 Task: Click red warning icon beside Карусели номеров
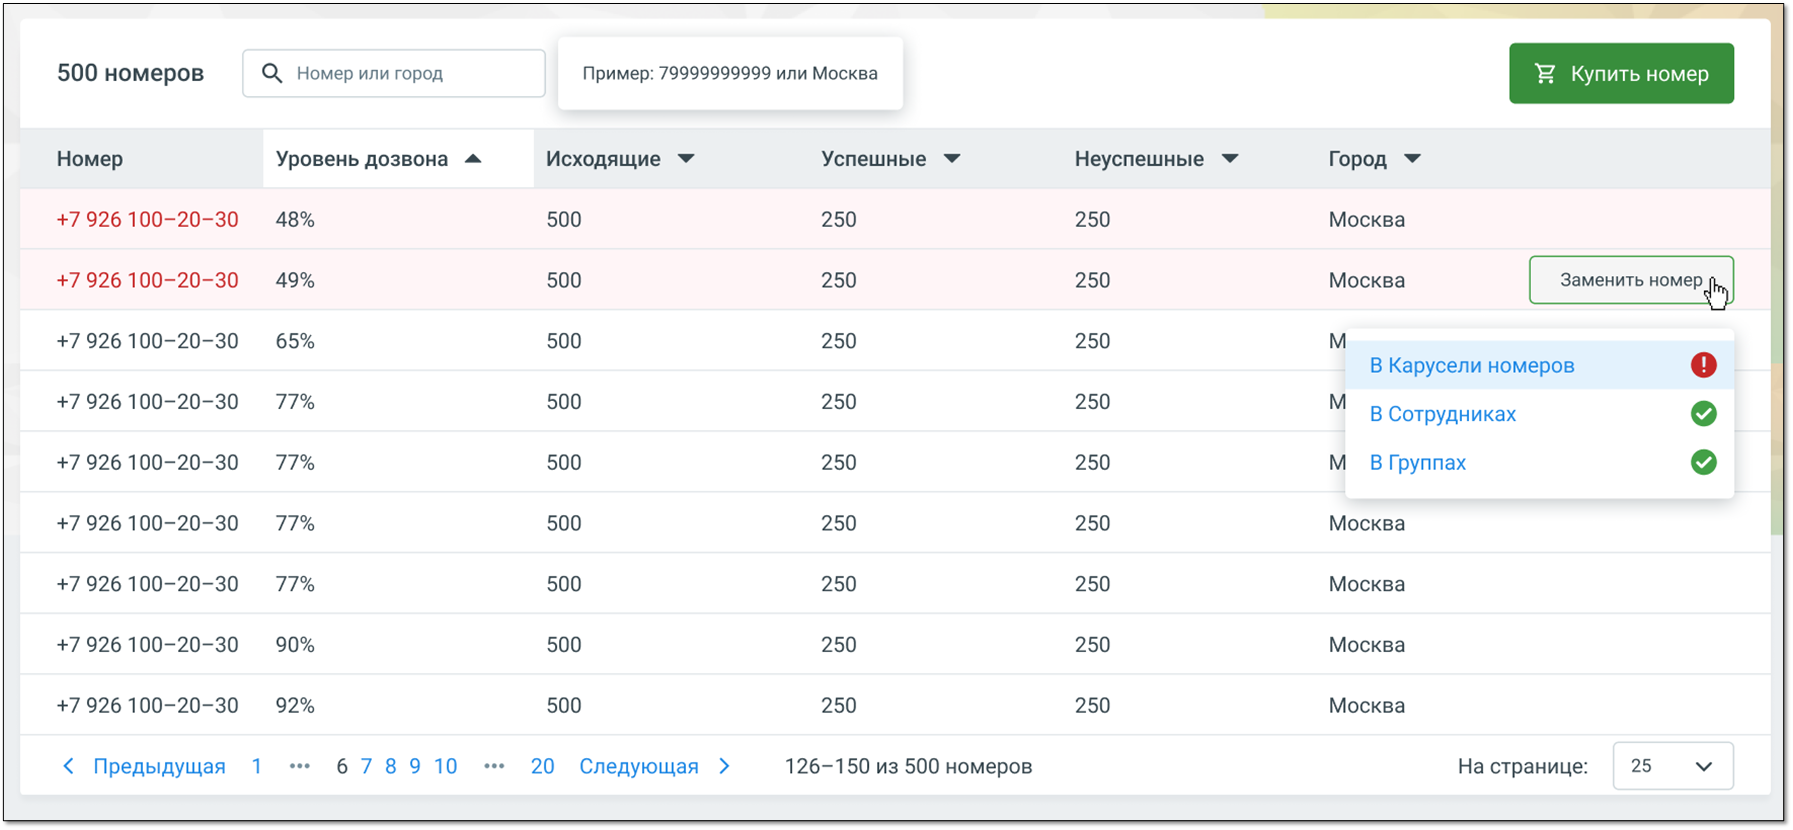pyautogui.click(x=1703, y=365)
